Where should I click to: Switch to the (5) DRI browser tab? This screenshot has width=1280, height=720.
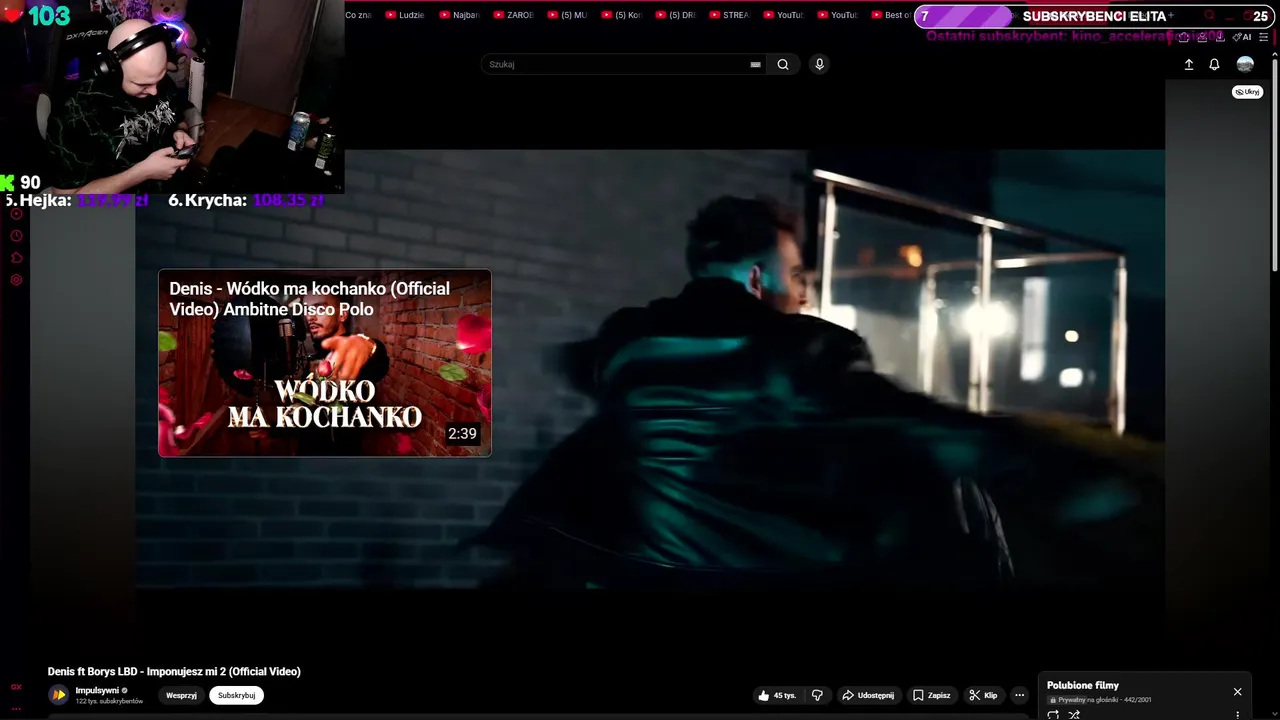(x=675, y=15)
